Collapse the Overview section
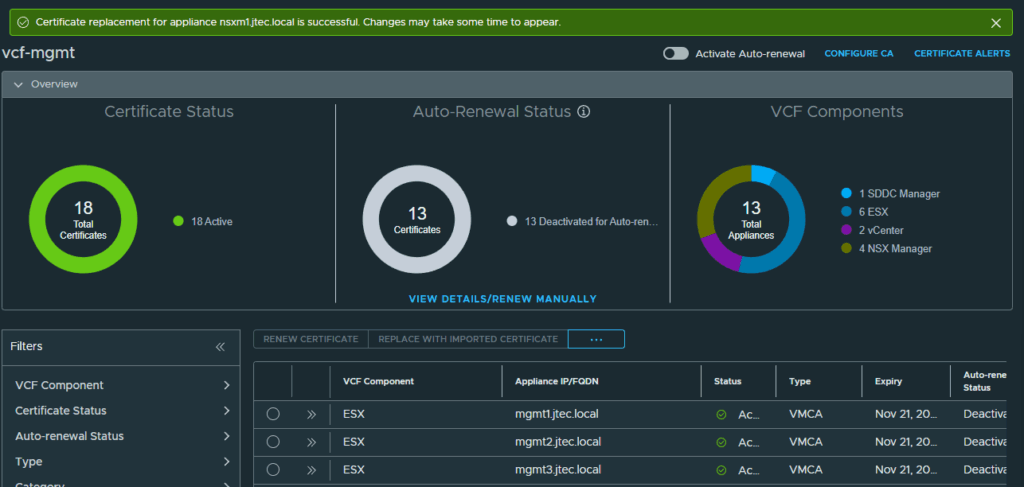Viewport: 1024px width, 487px height. [x=18, y=84]
